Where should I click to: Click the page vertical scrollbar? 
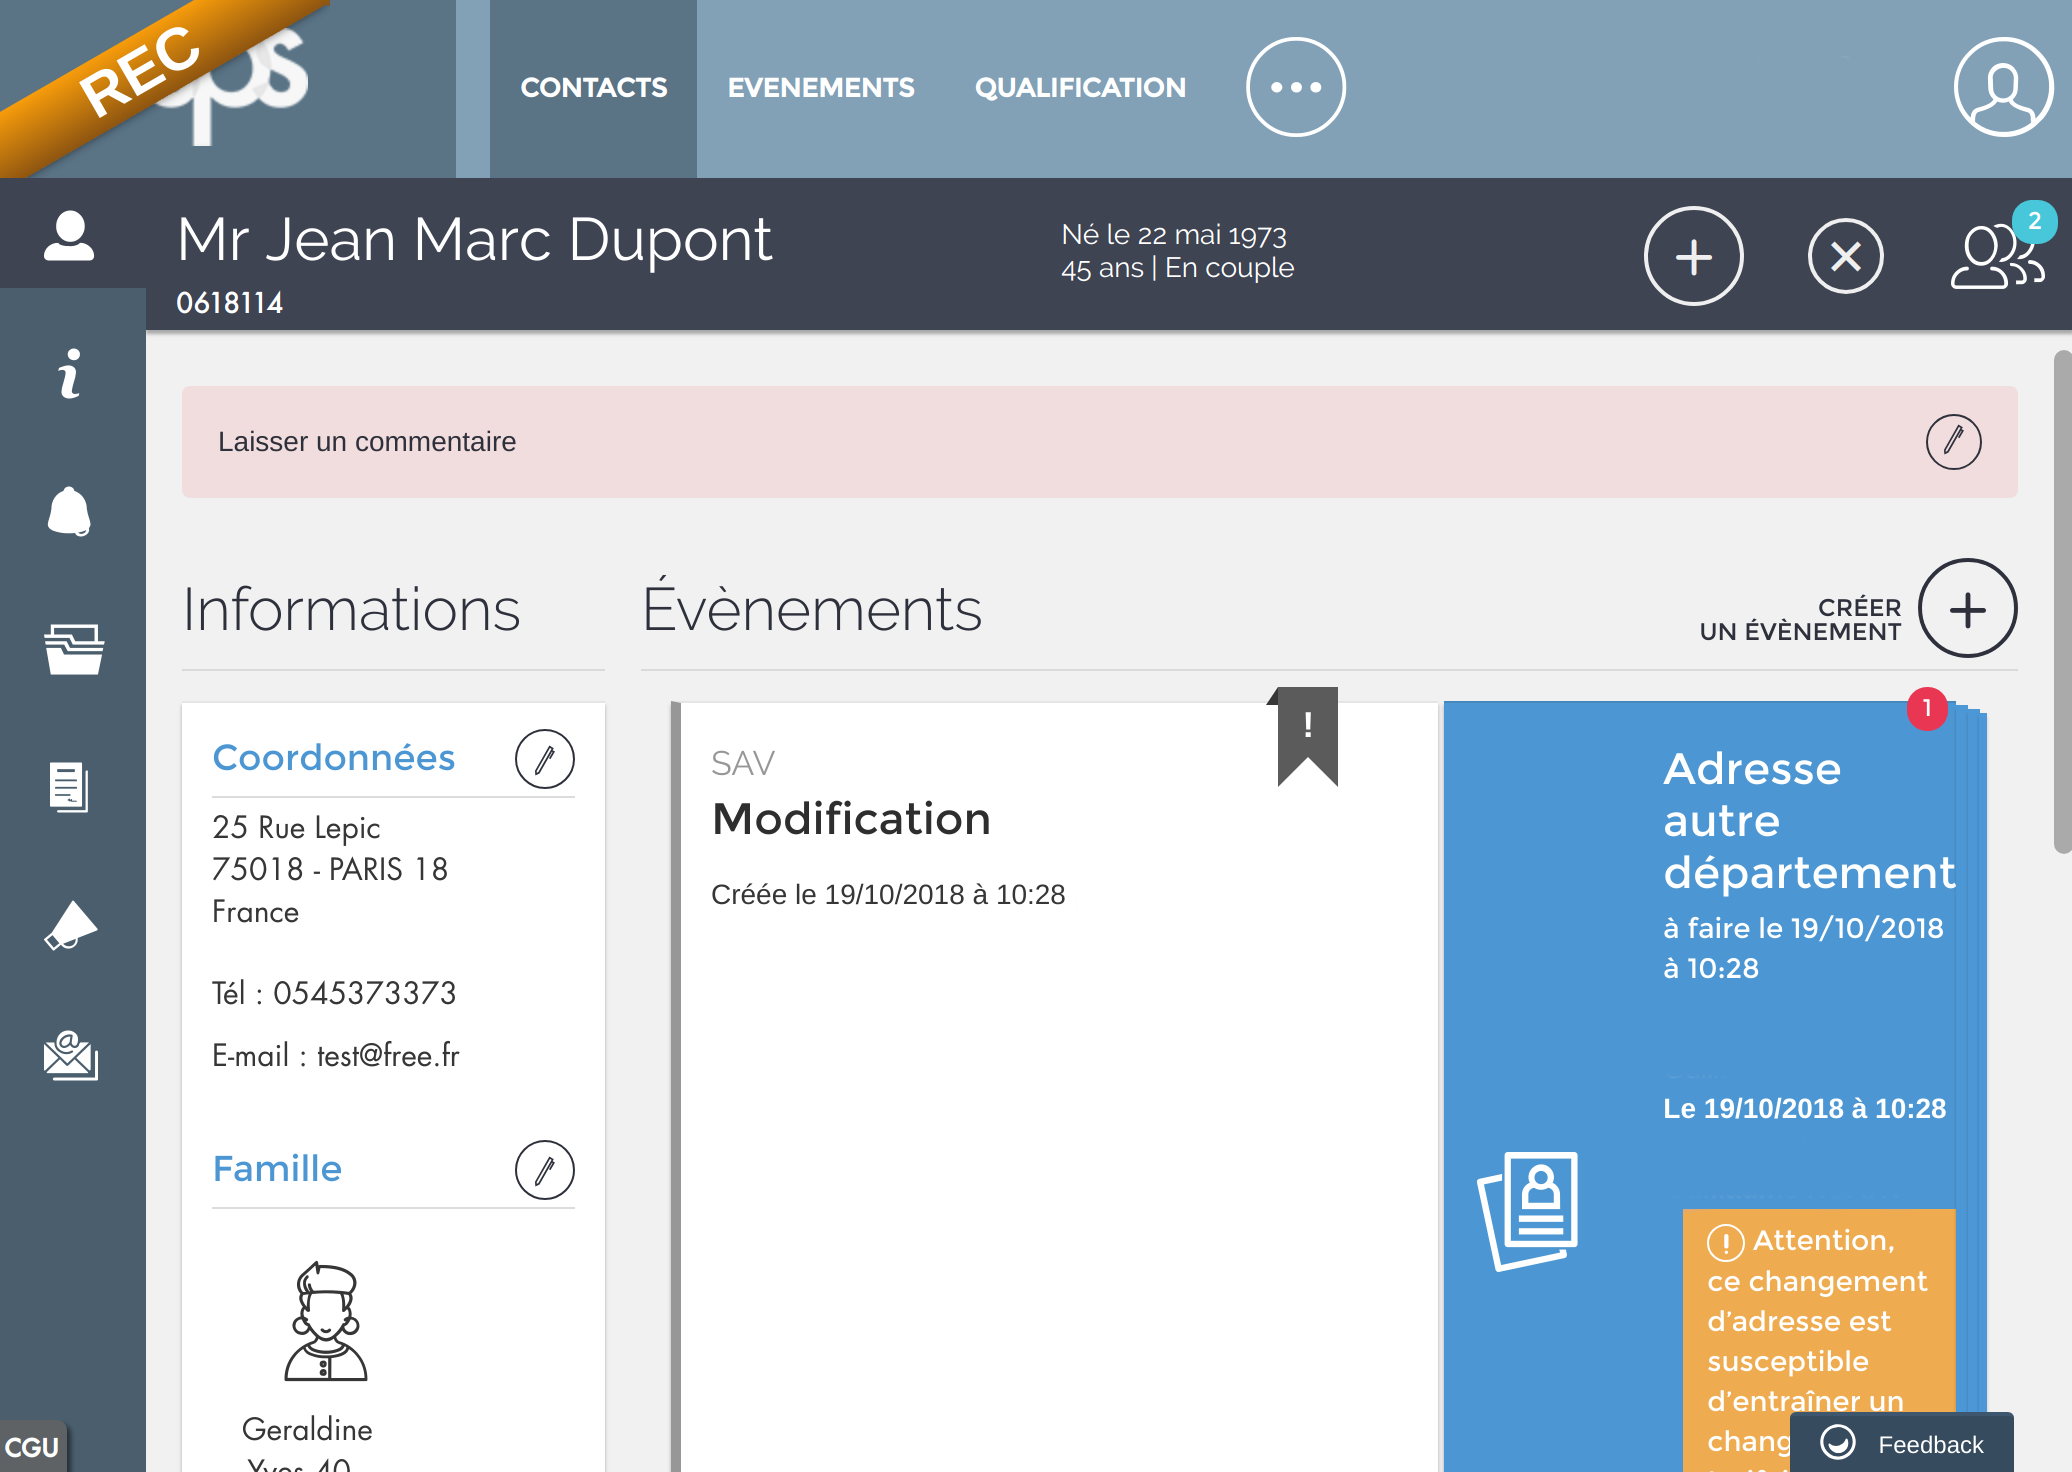(x=2061, y=600)
